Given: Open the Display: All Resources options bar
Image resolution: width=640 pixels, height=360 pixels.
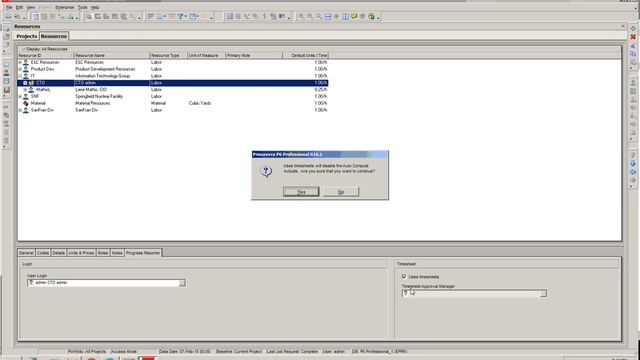Looking at the screenshot, I should (x=45, y=49).
